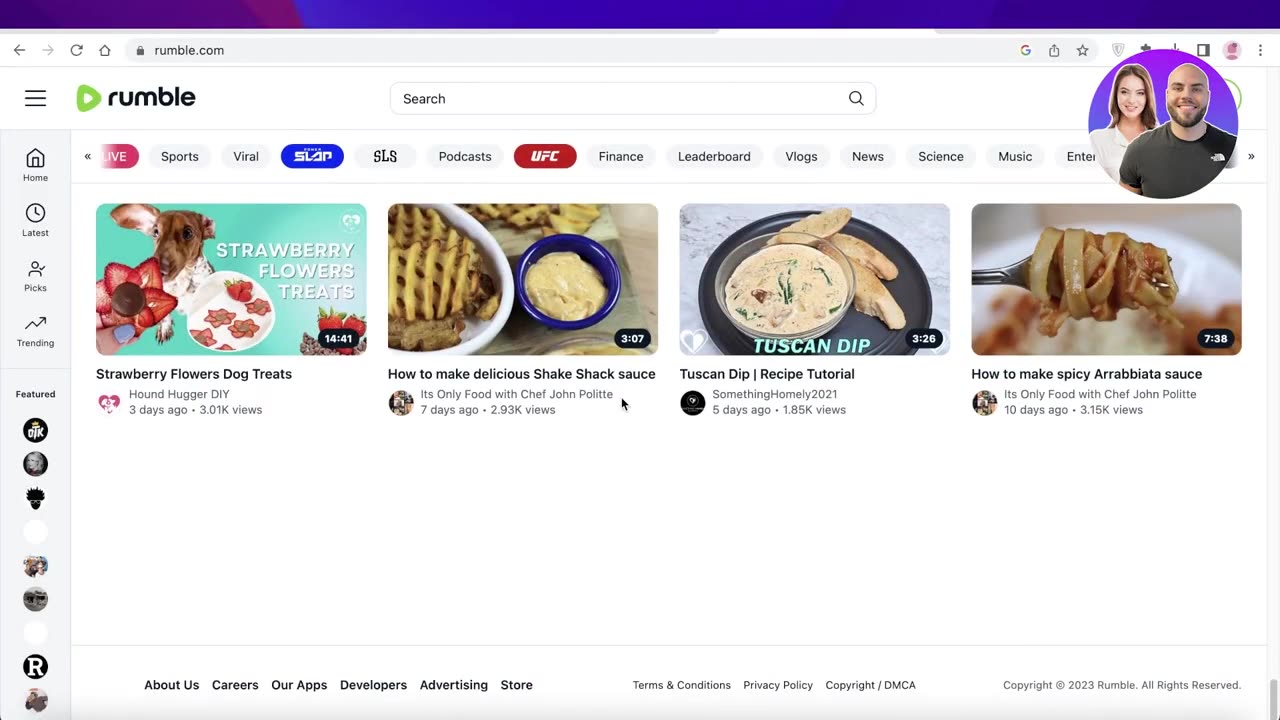Viewport: 1280px width, 720px height.
Task: Open the Developers footer link
Action: [x=373, y=685]
